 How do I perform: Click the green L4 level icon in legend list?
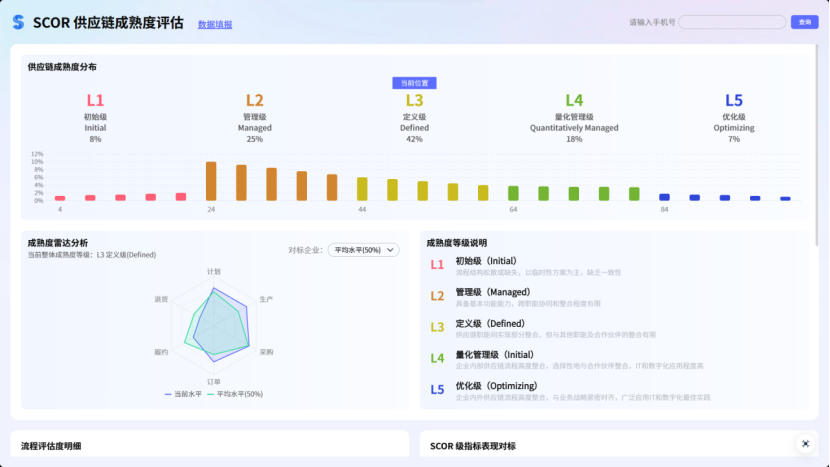tap(437, 358)
